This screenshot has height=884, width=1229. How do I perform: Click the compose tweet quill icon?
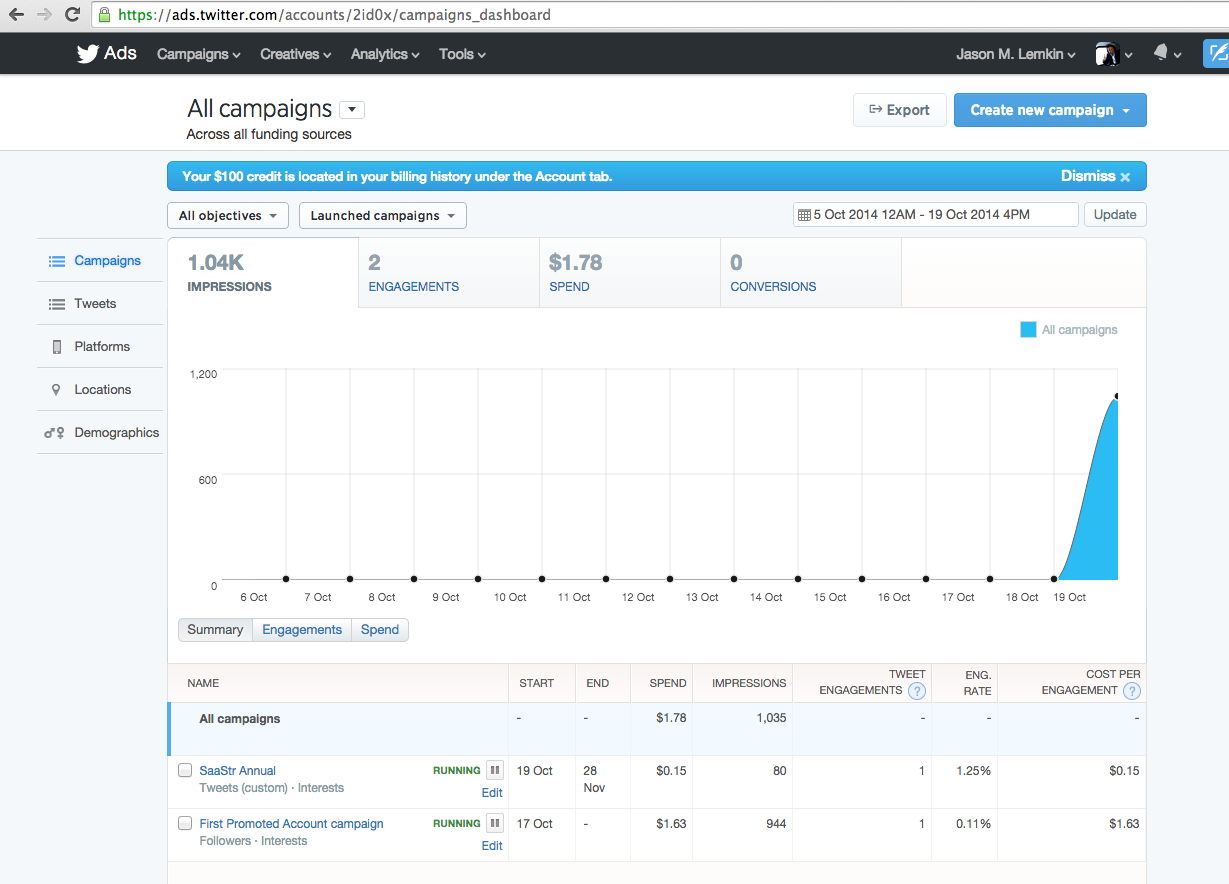[x=1216, y=54]
